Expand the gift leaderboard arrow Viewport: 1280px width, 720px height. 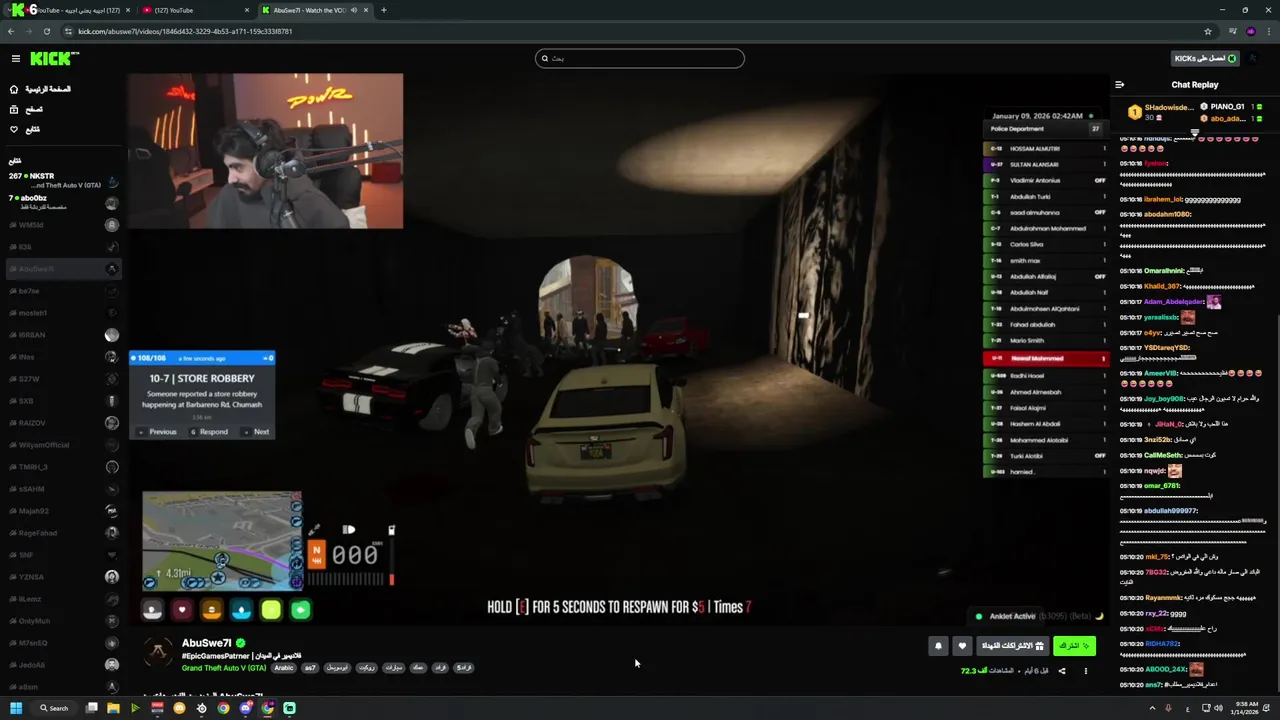[x=1194, y=132]
